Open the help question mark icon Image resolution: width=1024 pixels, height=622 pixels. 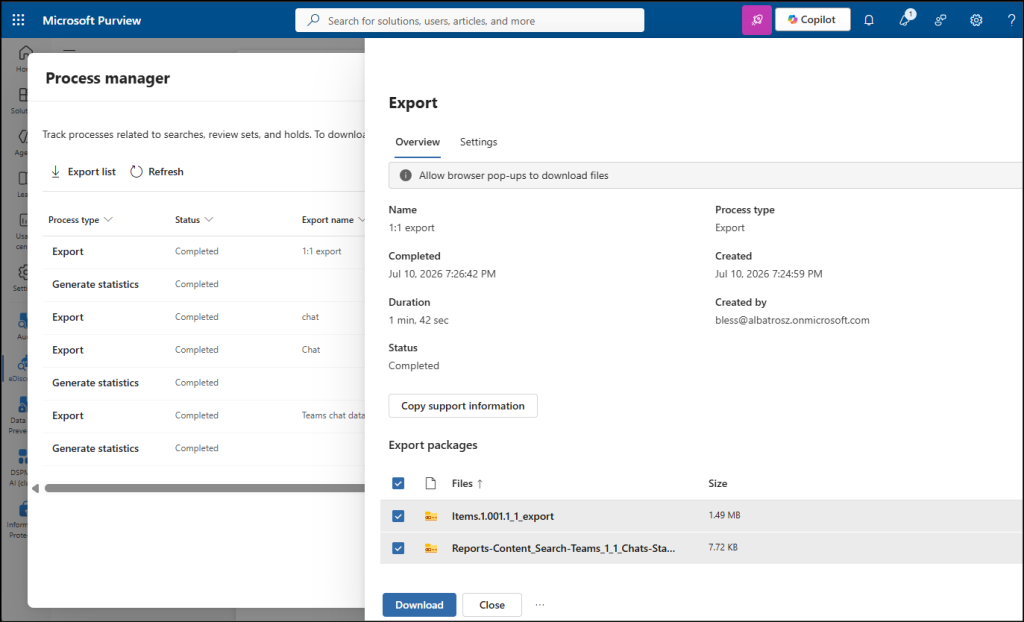tap(1012, 20)
